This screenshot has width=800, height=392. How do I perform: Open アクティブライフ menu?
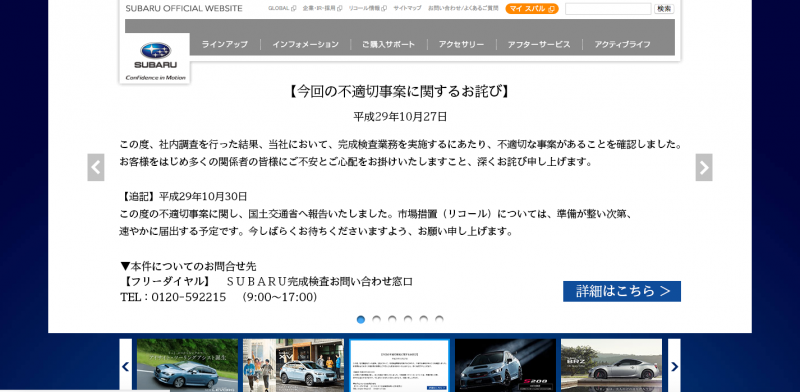point(622,44)
